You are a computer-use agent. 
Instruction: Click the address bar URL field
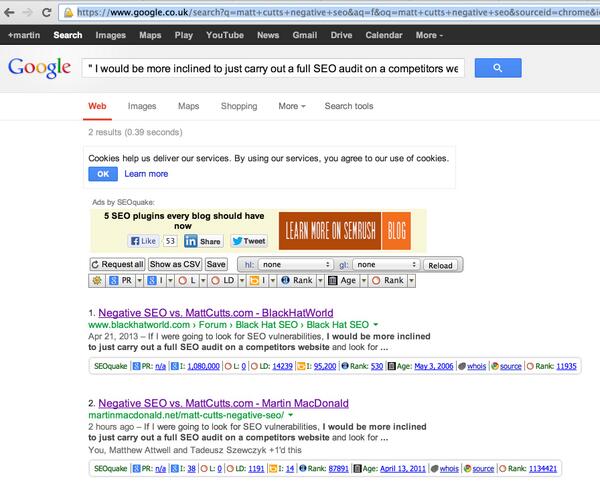click(x=329, y=13)
